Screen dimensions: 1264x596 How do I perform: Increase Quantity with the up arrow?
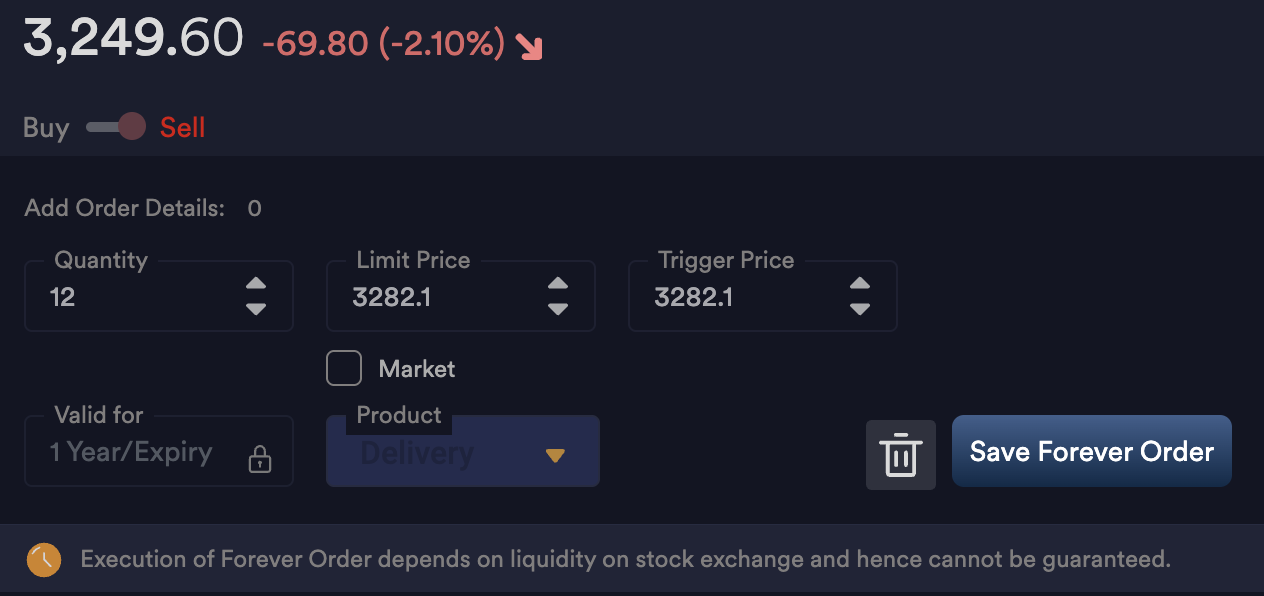256,284
